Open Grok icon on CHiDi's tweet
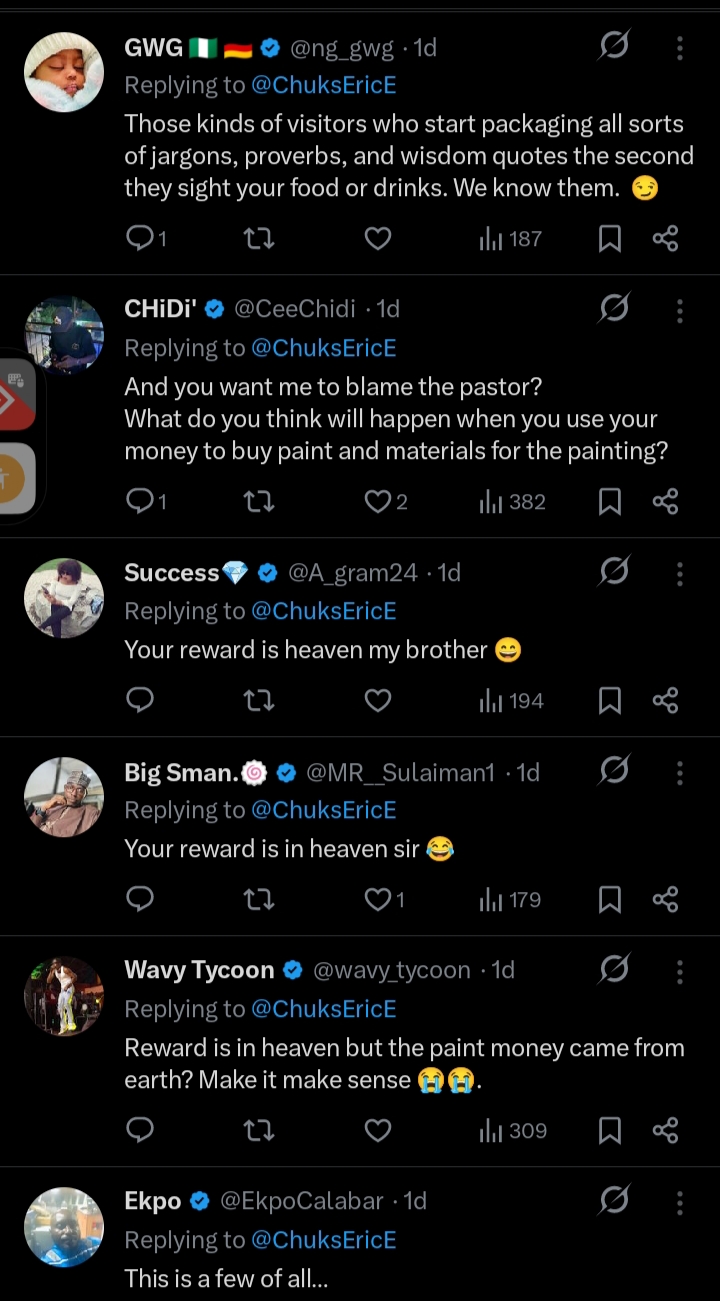 coord(613,309)
